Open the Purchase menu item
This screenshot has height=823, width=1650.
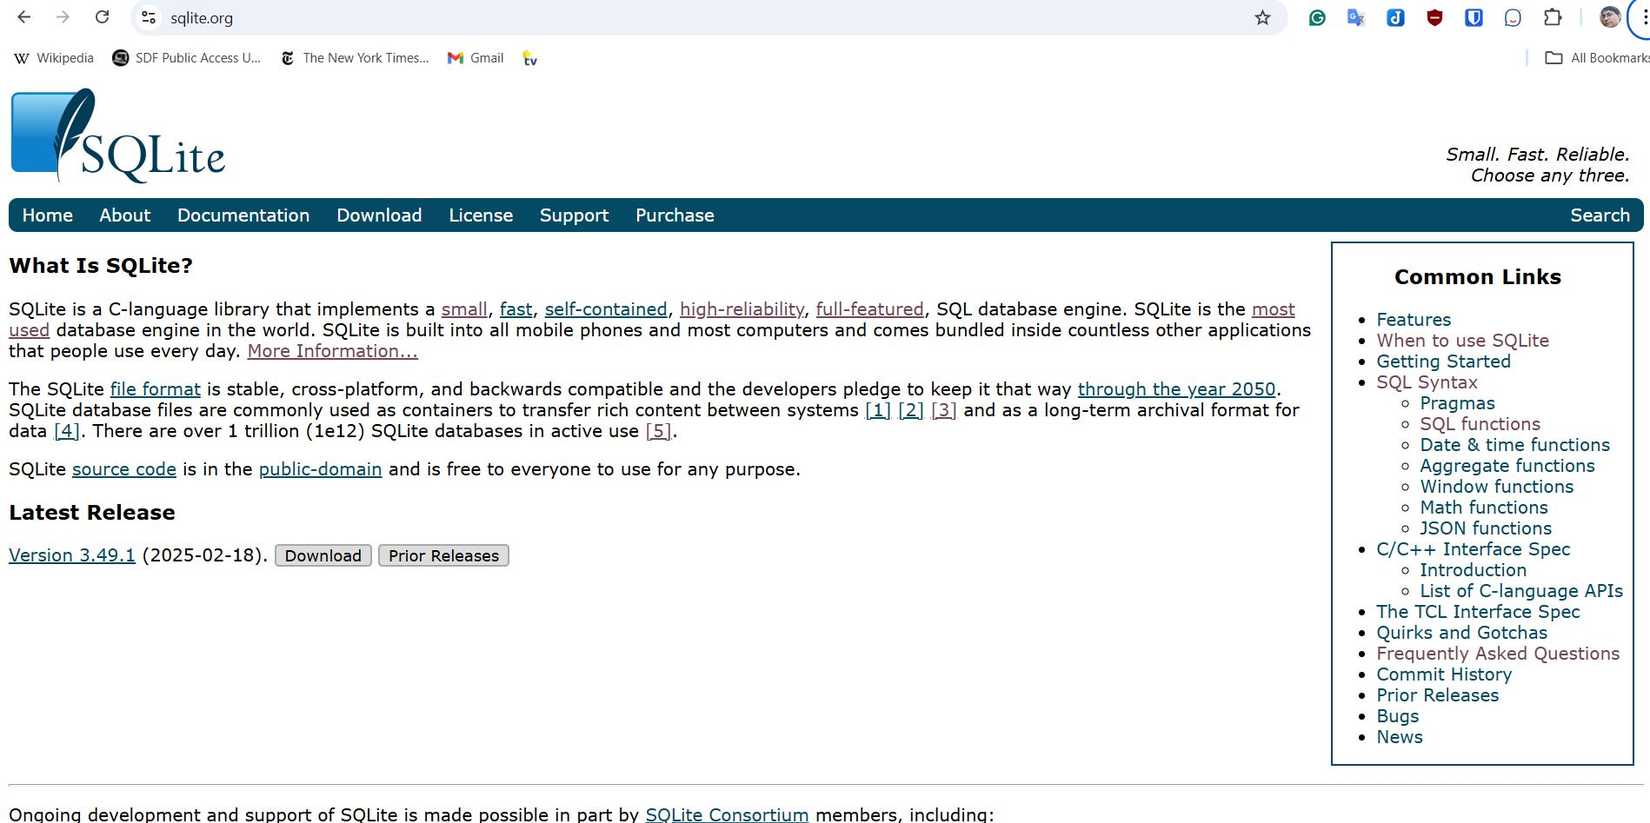click(x=675, y=215)
